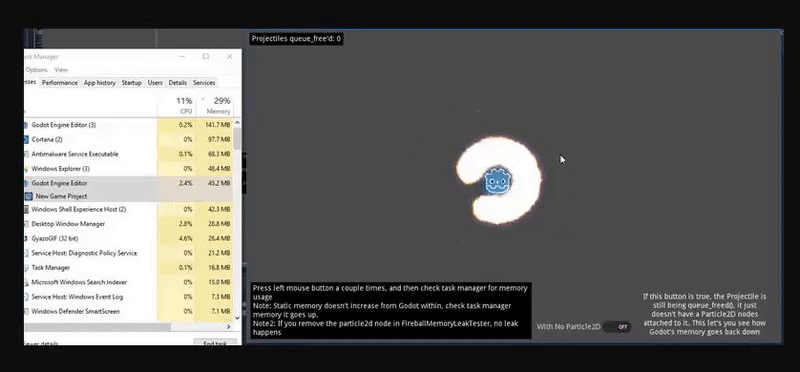Image resolution: width=800 pixels, height=372 pixels.
Task: Switch to the Services tab
Action: click(204, 83)
